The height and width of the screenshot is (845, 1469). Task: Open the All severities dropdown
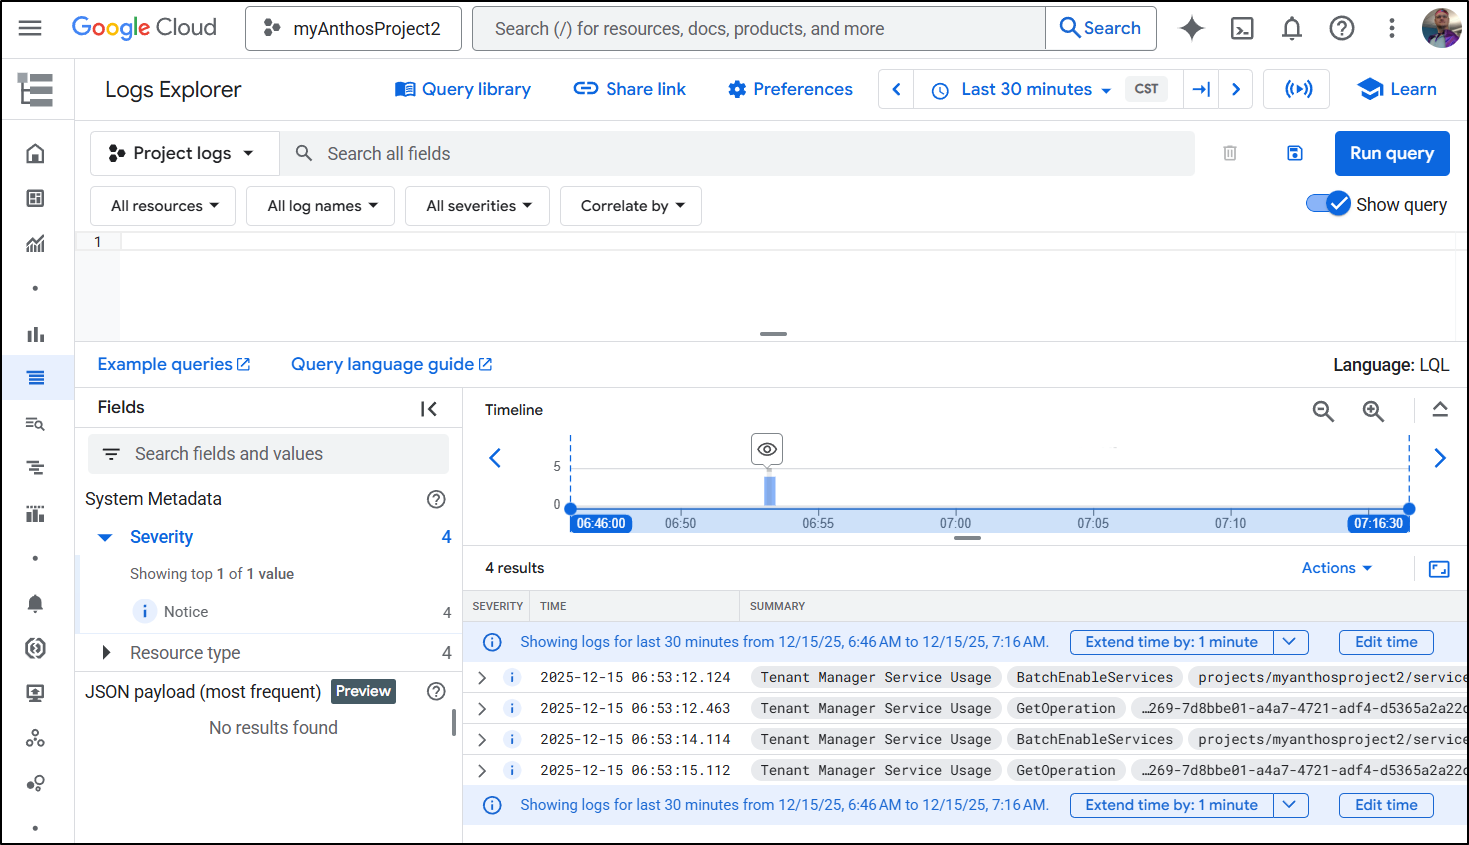click(478, 206)
